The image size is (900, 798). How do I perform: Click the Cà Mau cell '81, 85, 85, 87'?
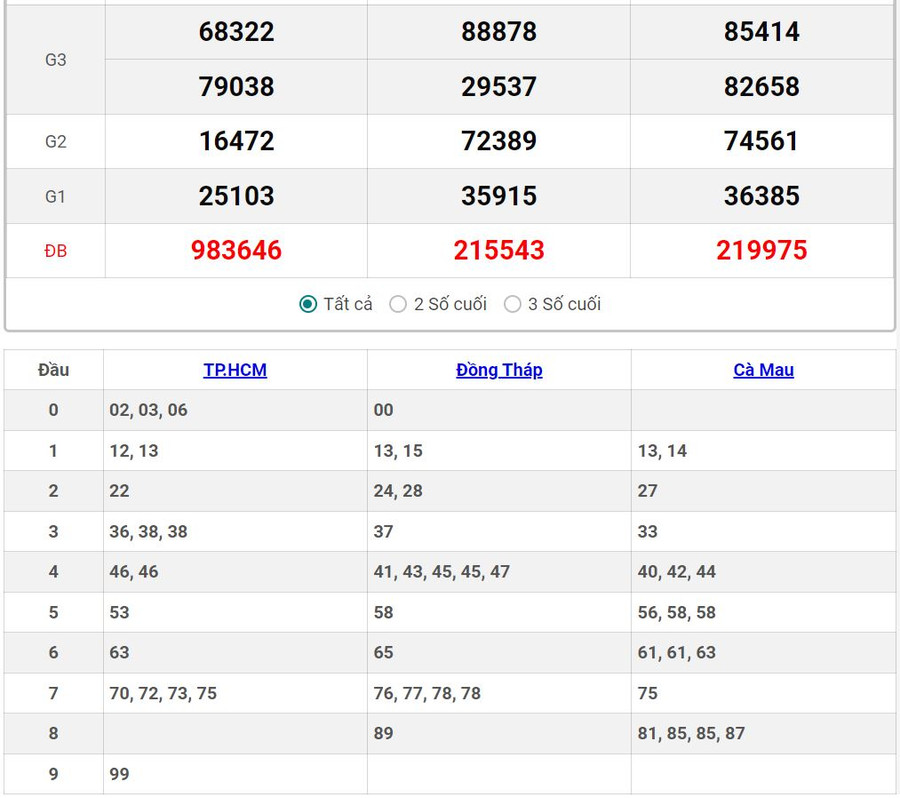pyautogui.click(x=691, y=733)
